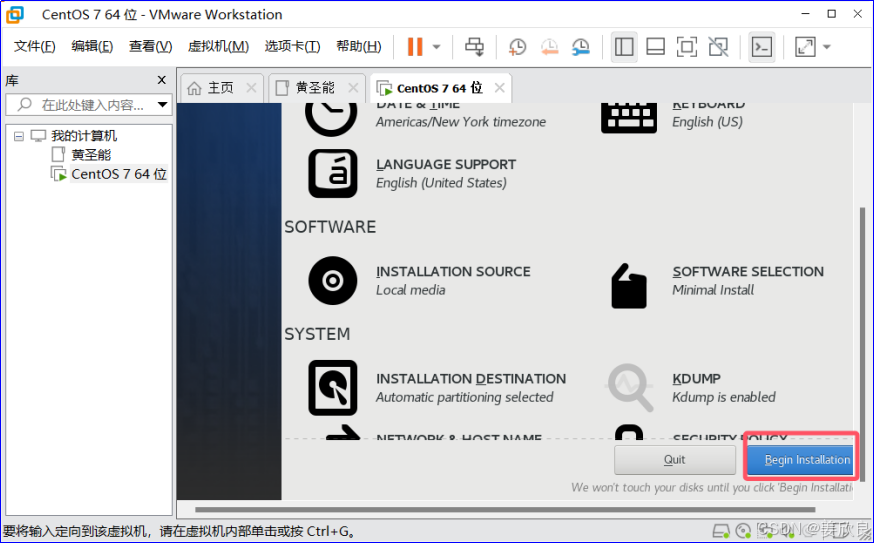Toggle the library sidebar view icon

624,47
